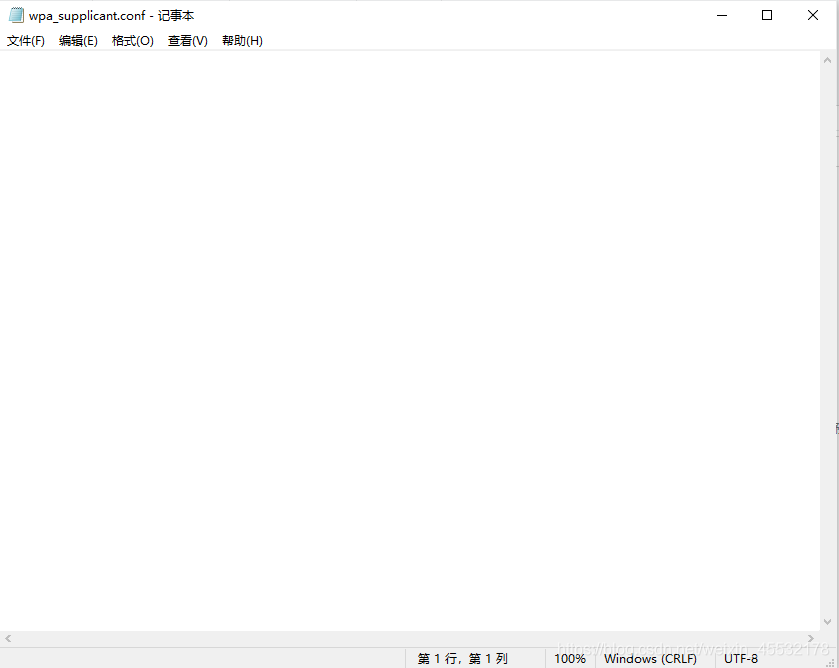
Task: Click the horizontal scrollbar left arrow
Action: [x=8, y=638]
